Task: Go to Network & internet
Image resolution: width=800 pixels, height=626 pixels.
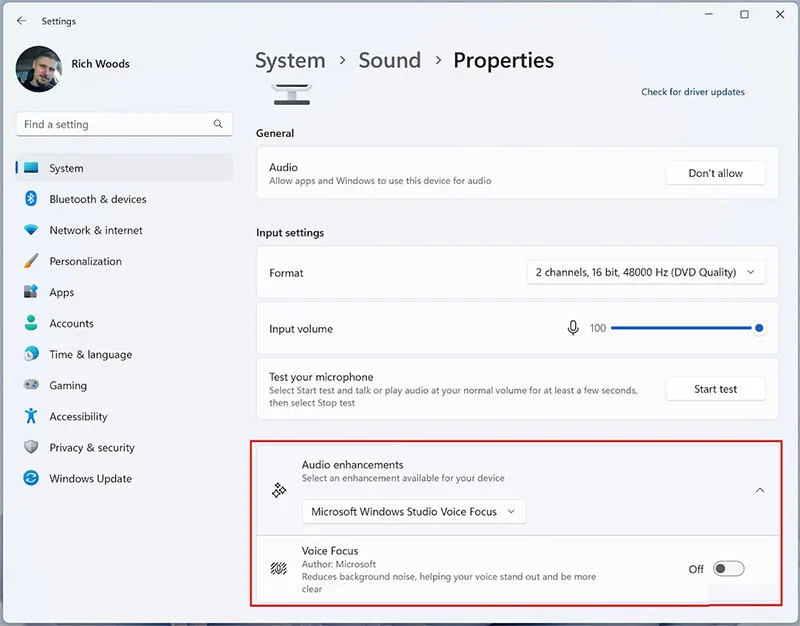Action: pos(124,230)
